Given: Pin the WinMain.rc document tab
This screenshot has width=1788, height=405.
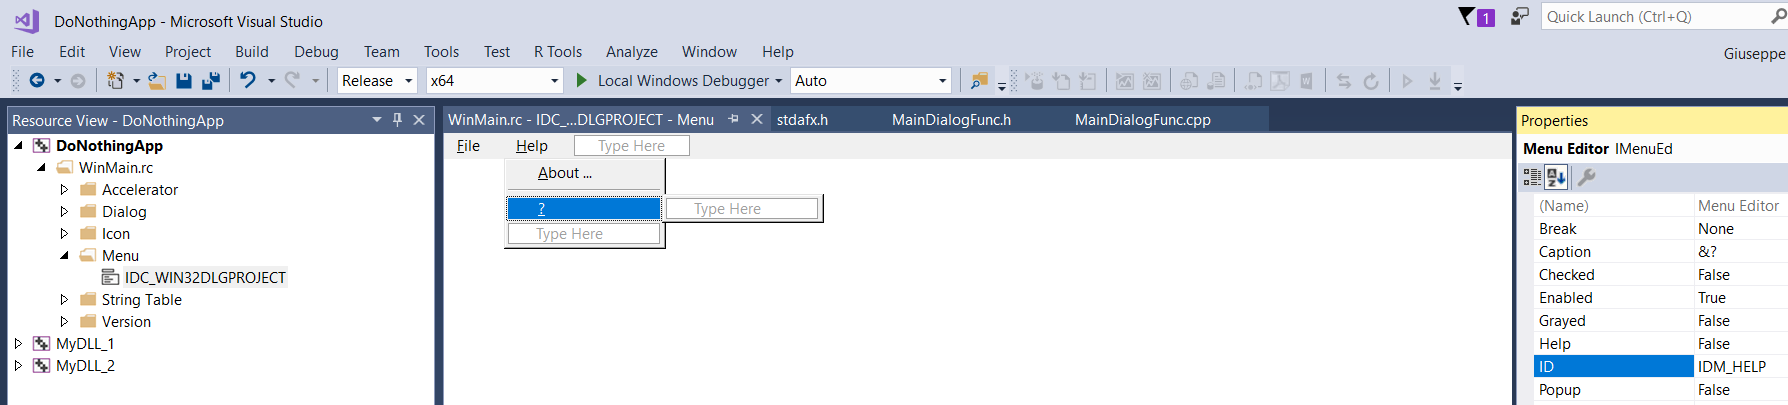Looking at the screenshot, I should [x=734, y=119].
